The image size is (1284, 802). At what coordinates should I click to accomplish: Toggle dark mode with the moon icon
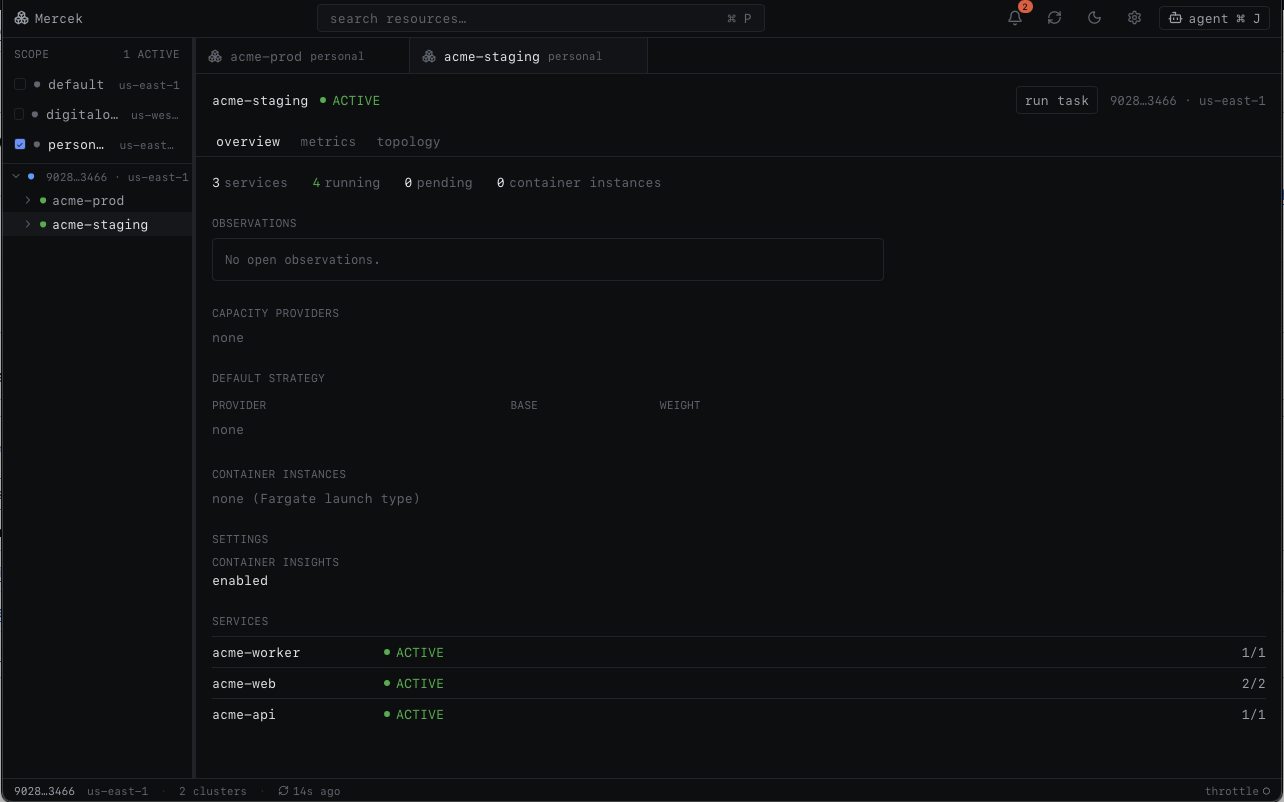pyautogui.click(x=1094, y=18)
